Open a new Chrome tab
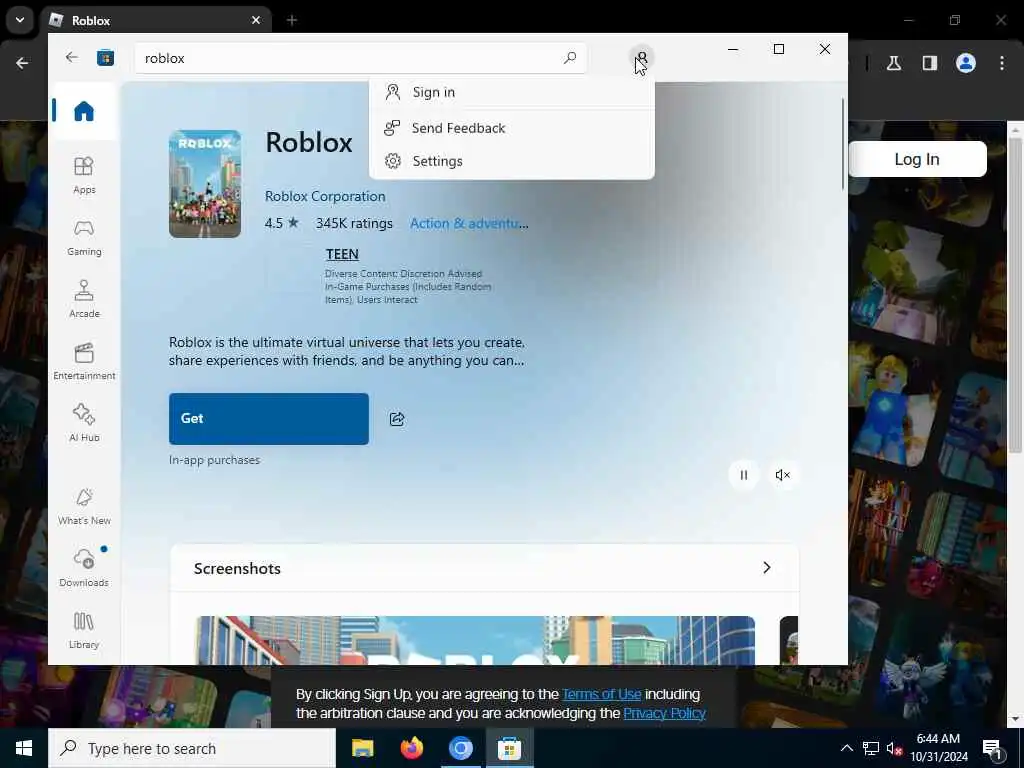 [x=292, y=20]
